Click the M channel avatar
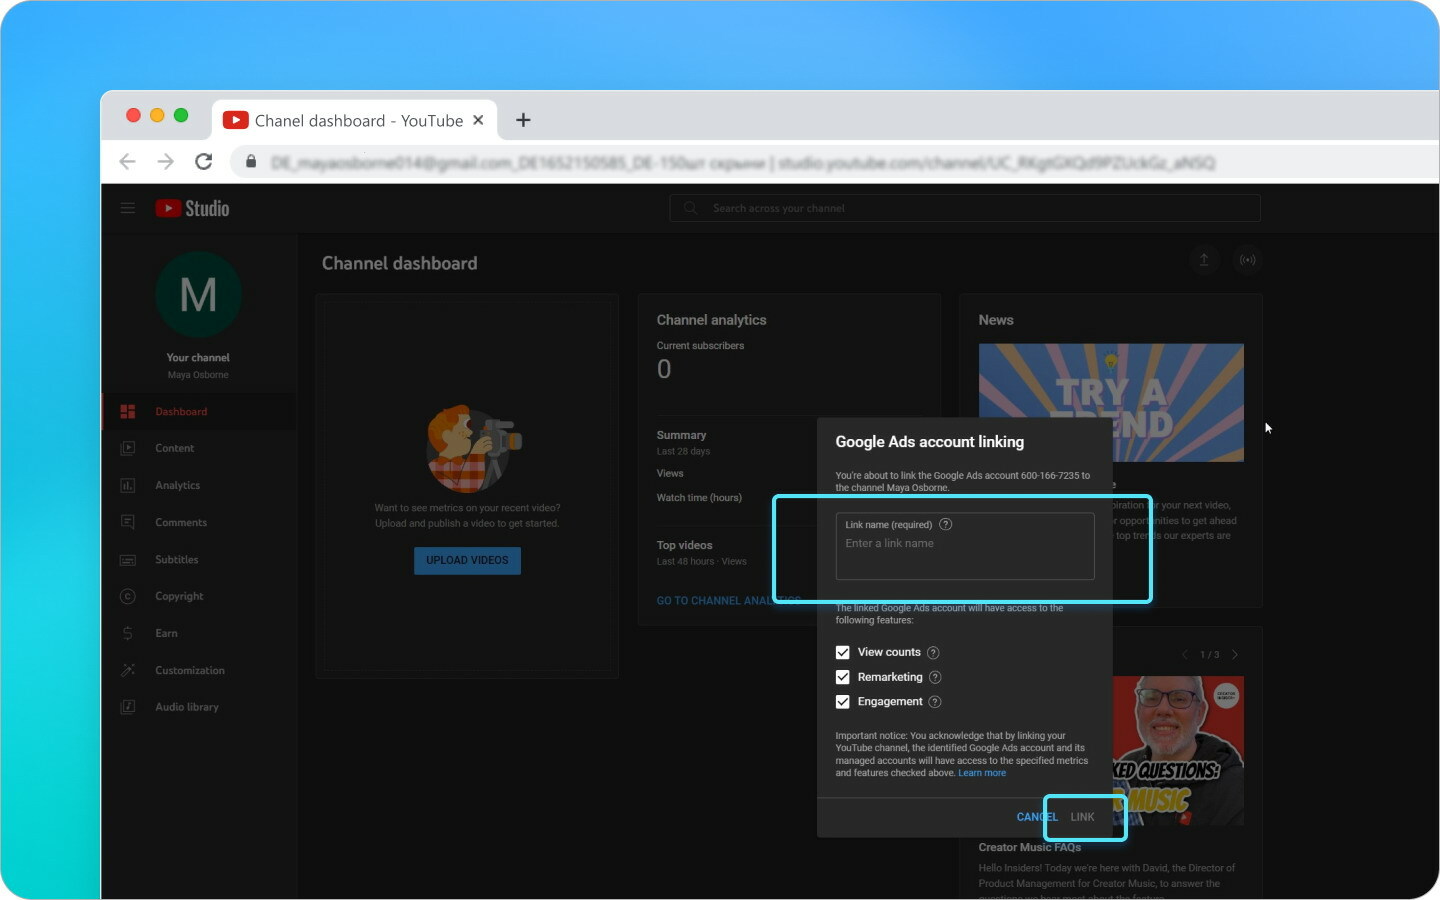The image size is (1440, 900). (x=198, y=295)
